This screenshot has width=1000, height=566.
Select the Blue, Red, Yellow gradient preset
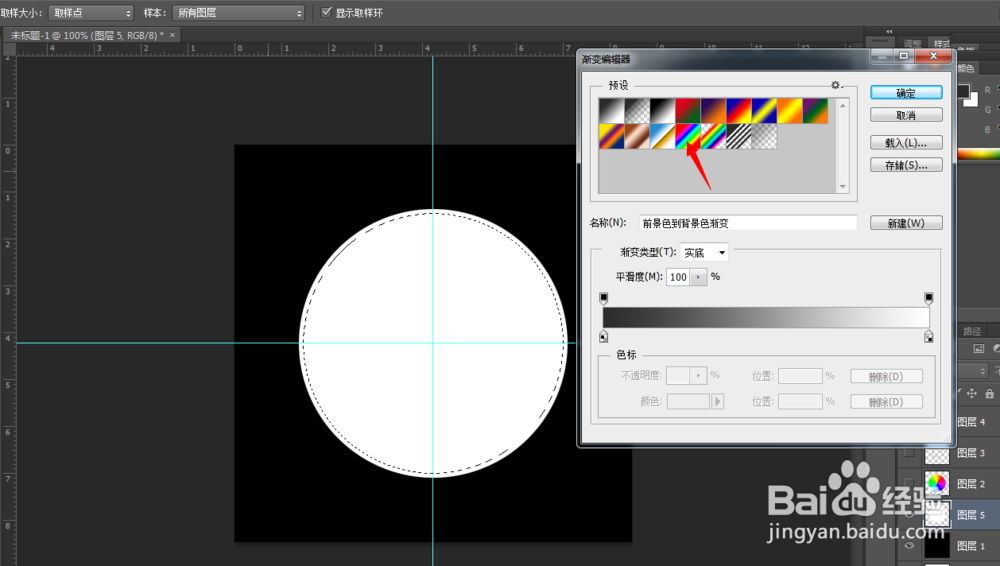pyautogui.click(x=739, y=111)
